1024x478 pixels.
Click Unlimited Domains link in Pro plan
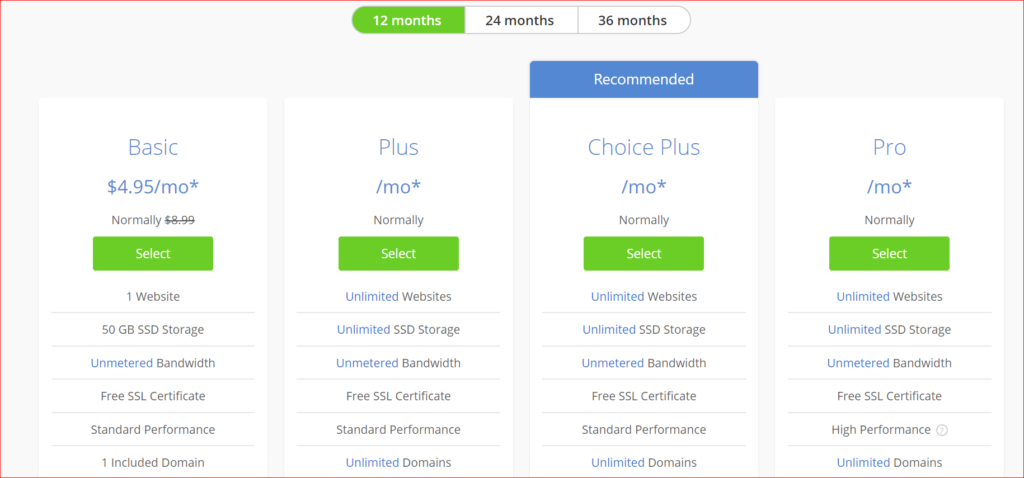(x=862, y=463)
